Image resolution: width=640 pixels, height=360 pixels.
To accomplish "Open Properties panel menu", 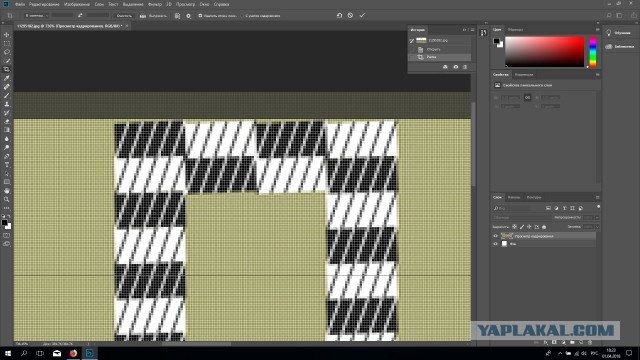I will (x=598, y=75).
